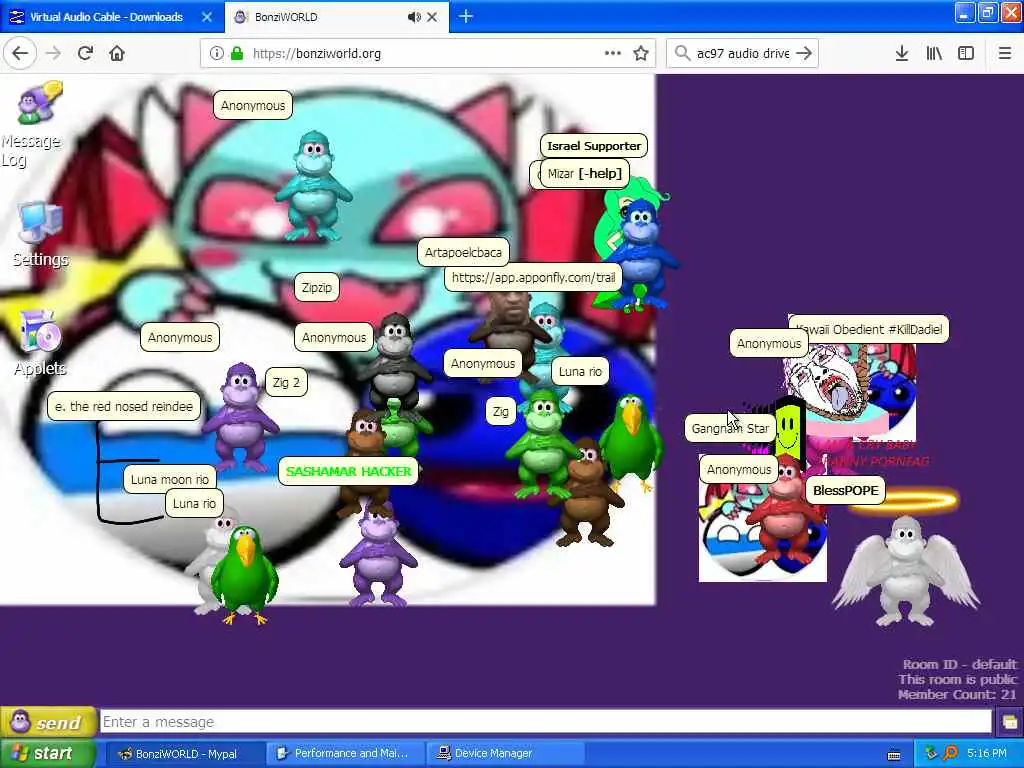Mute the BonziWORLD tab audio icon
1024x768 pixels.
414,17
